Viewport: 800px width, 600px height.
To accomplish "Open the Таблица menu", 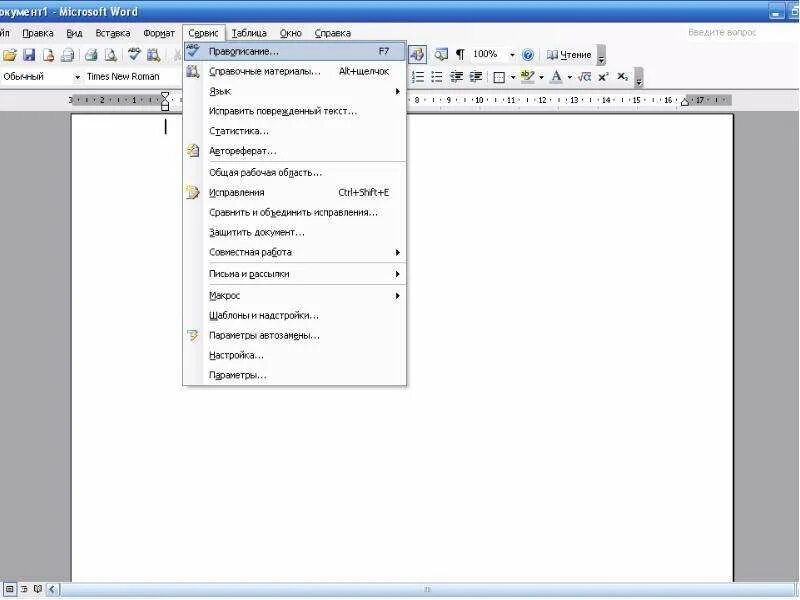I will click(249, 33).
